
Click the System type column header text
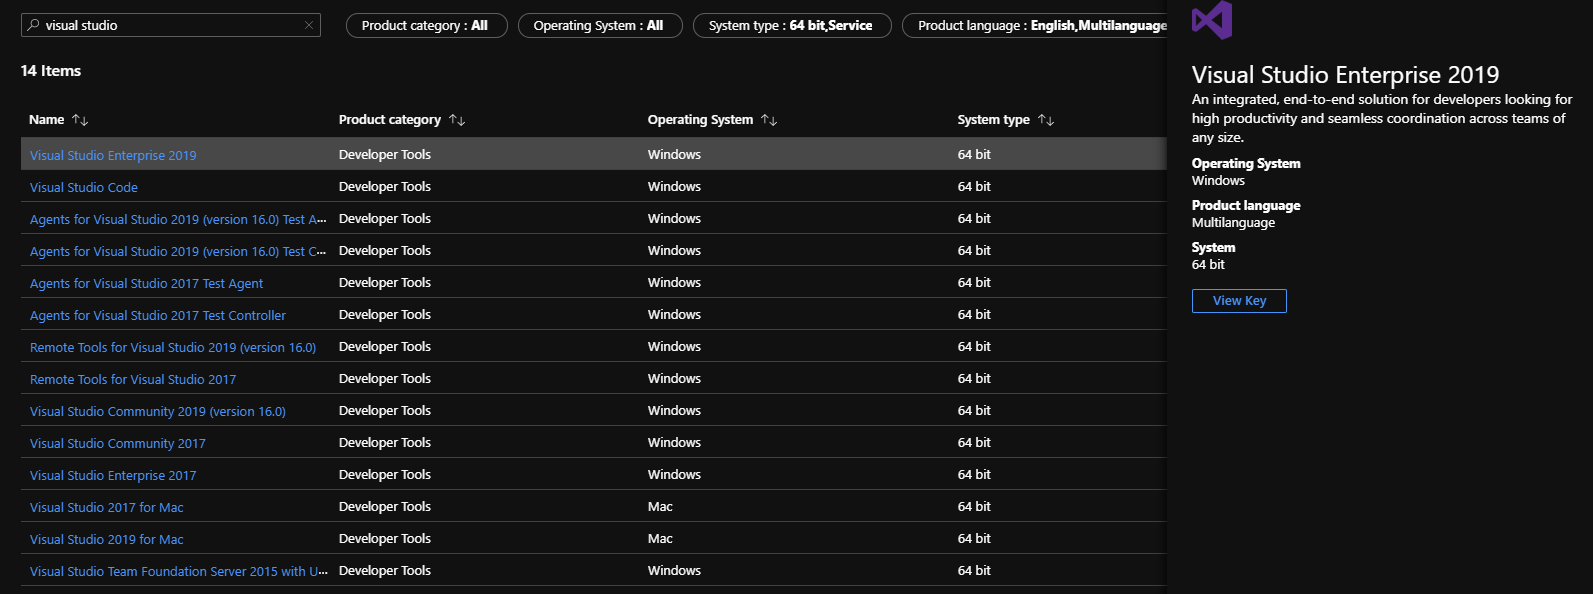(x=994, y=120)
